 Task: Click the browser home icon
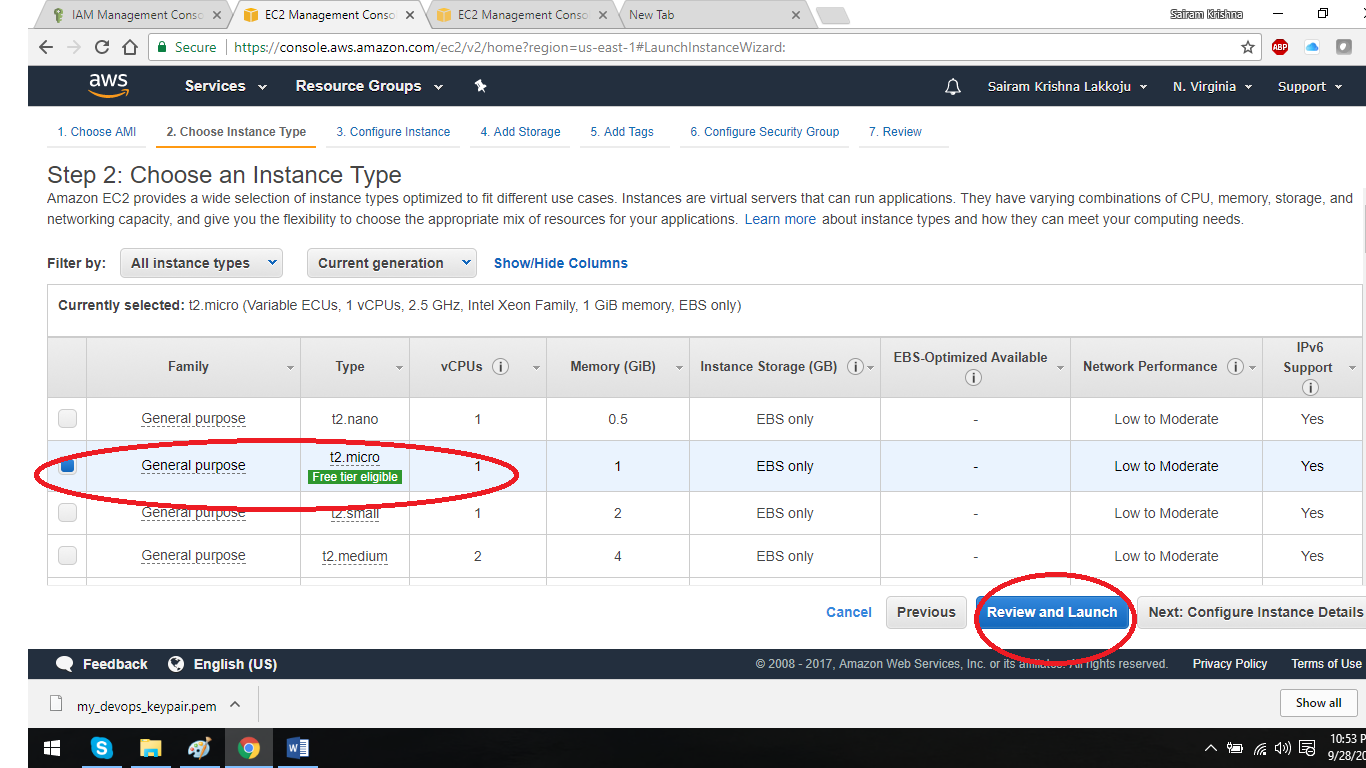click(x=130, y=47)
